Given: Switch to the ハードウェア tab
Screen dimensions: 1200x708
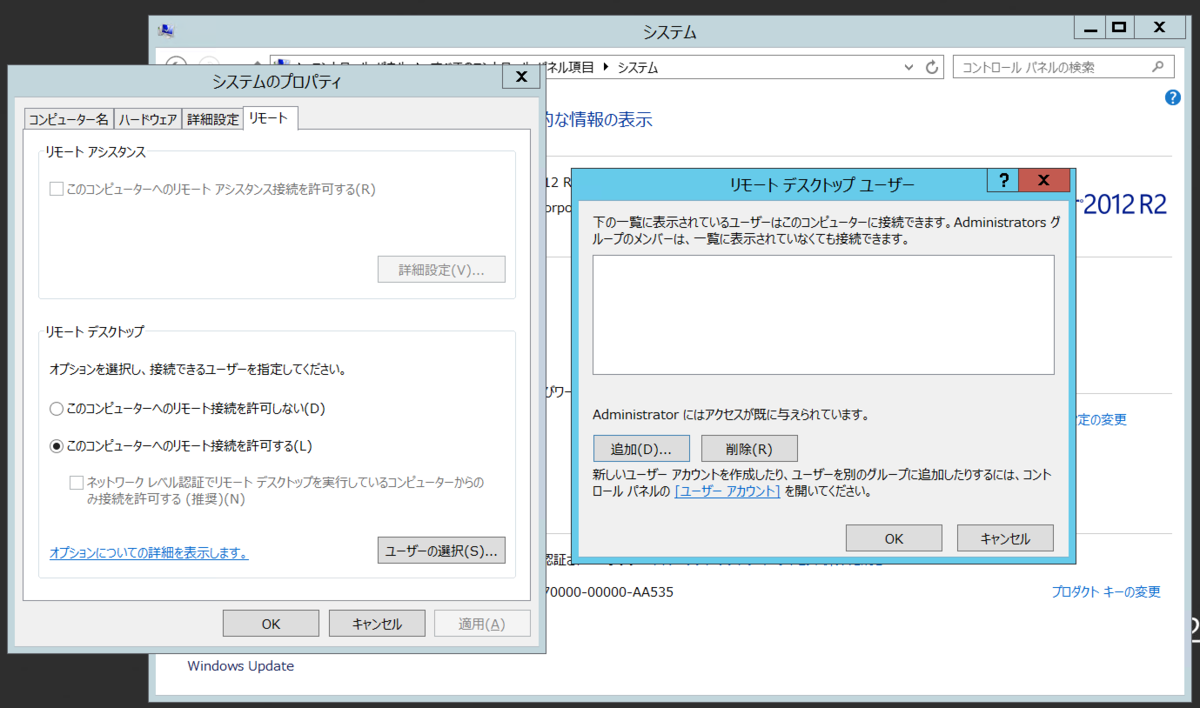Looking at the screenshot, I should tap(149, 118).
